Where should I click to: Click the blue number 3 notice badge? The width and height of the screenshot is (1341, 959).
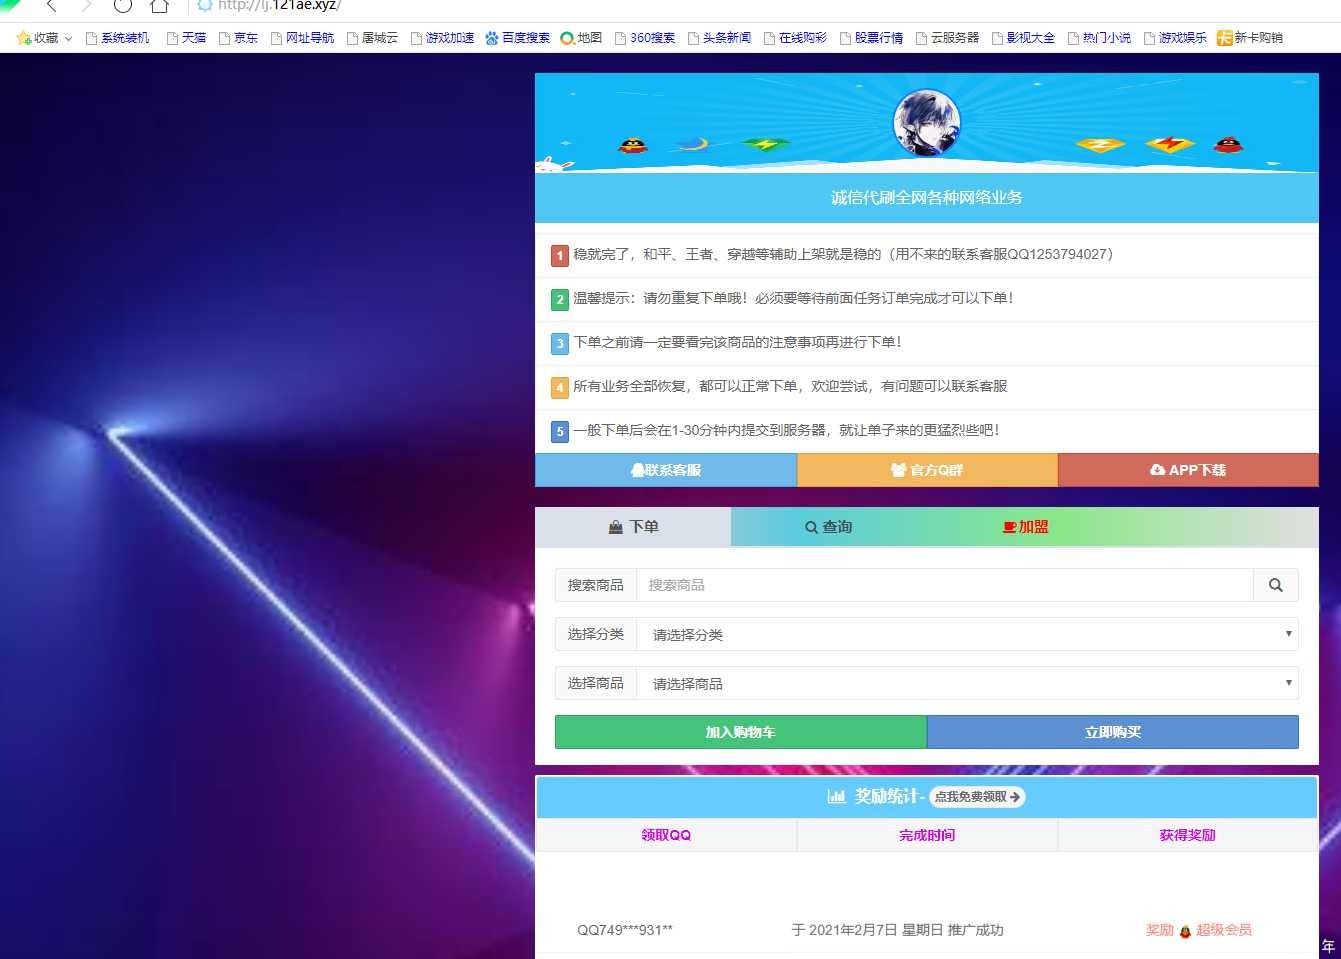click(x=560, y=343)
